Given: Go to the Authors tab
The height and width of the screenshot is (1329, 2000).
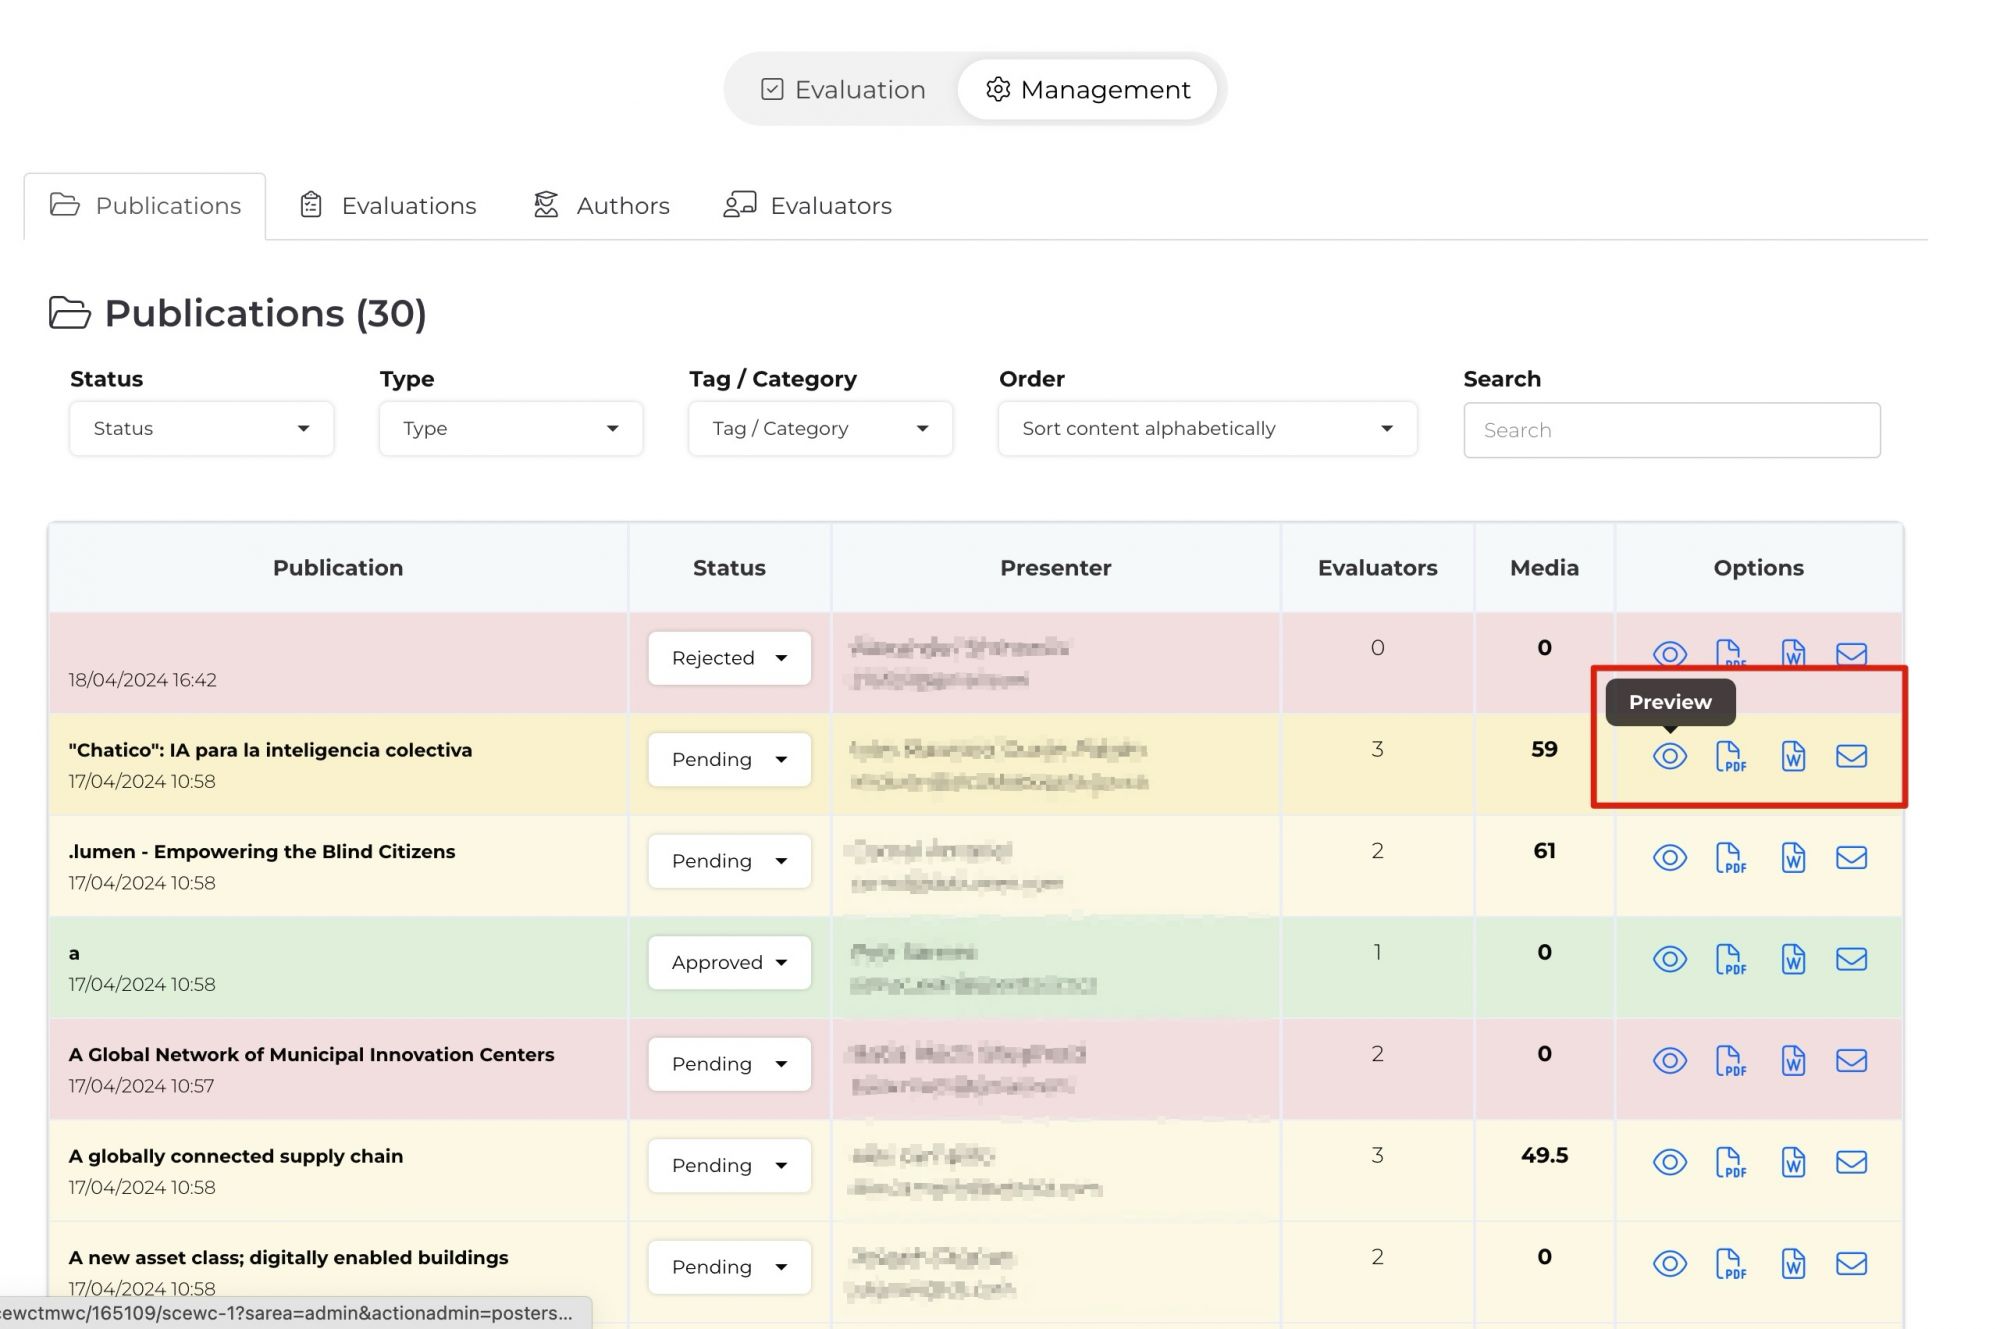Looking at the screenshot, I should (x=601, y=206).
